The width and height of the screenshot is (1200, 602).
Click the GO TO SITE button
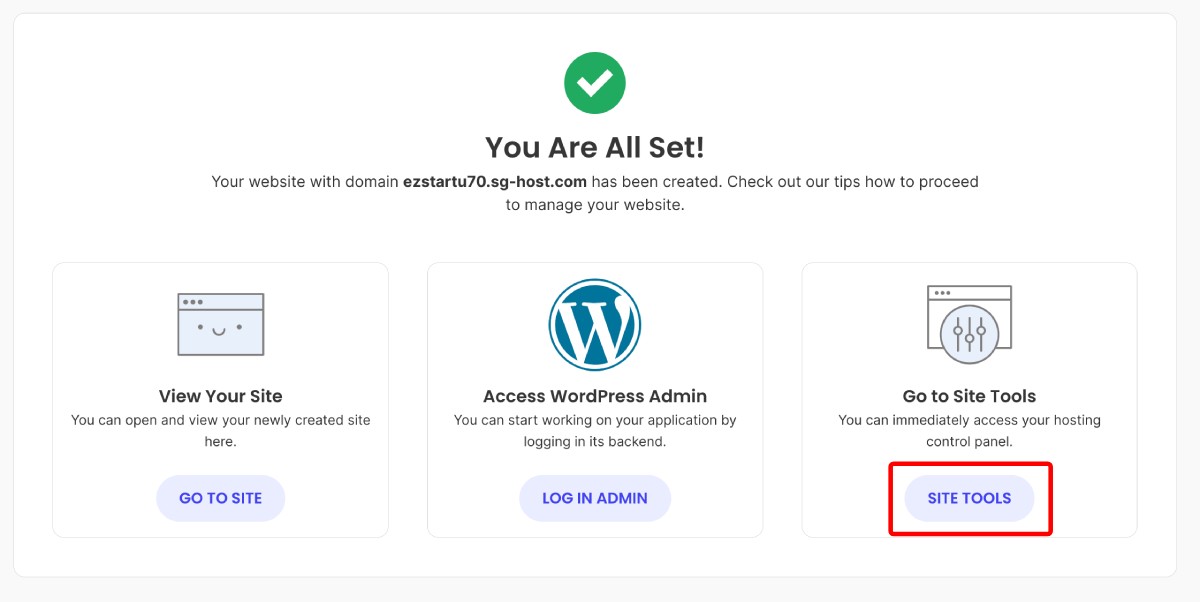click(x=220, y=497)
